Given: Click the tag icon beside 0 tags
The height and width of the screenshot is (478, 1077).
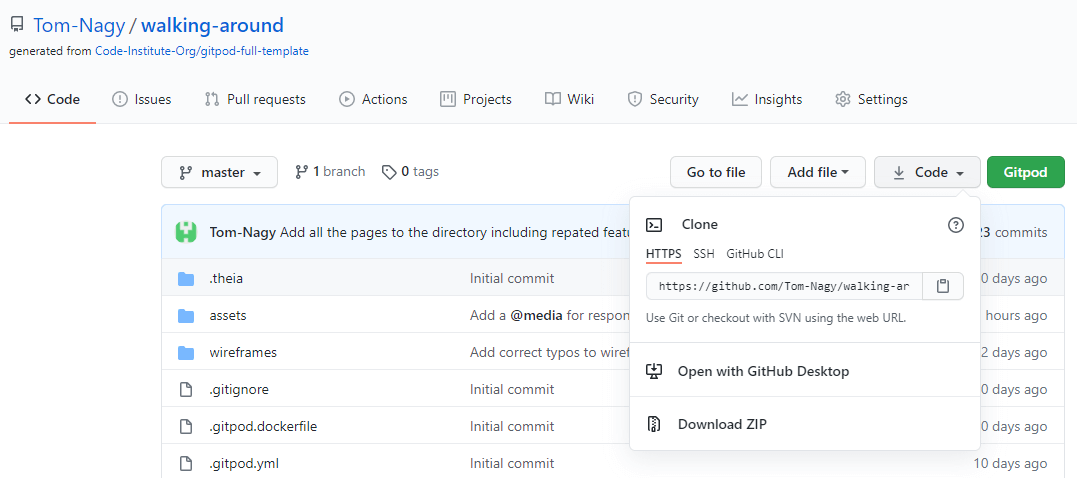Looking at the screenshot, I should 389,172.
